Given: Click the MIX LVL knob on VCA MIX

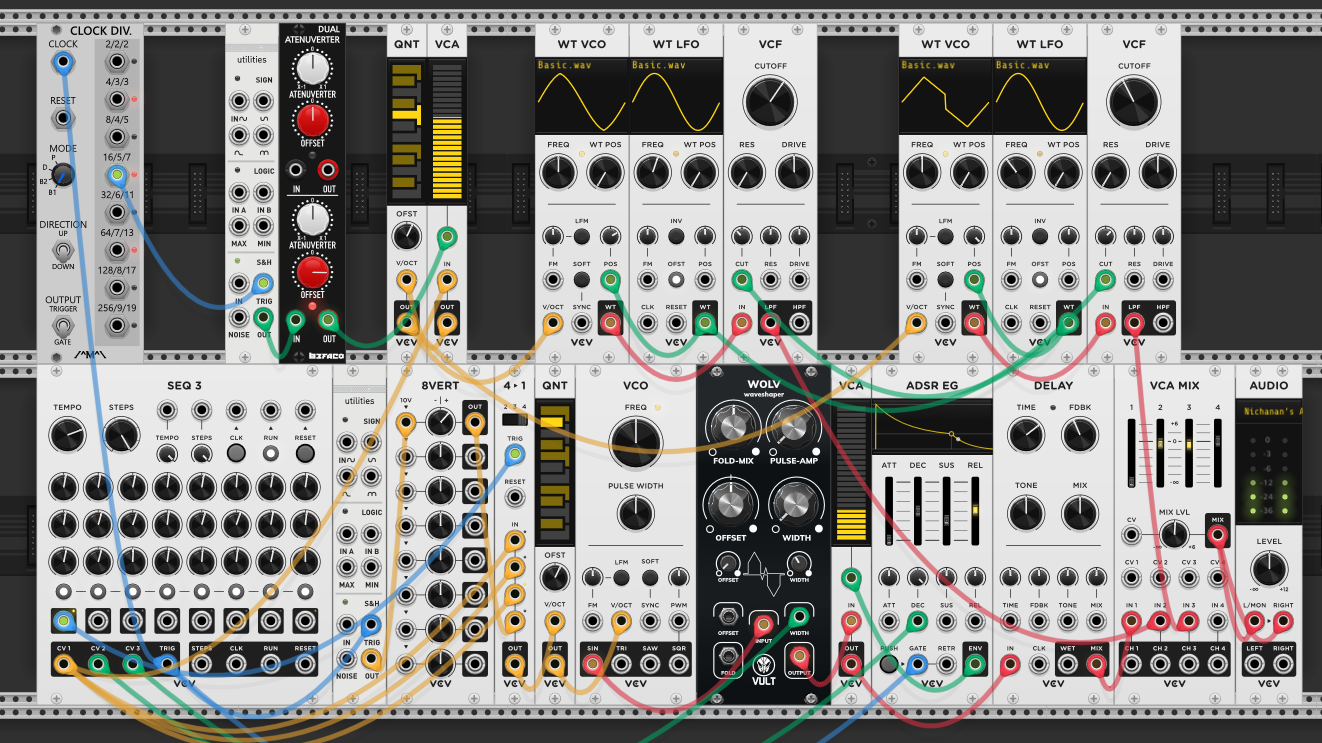Looking at the screenshot, I should [x=1174, y=534].
